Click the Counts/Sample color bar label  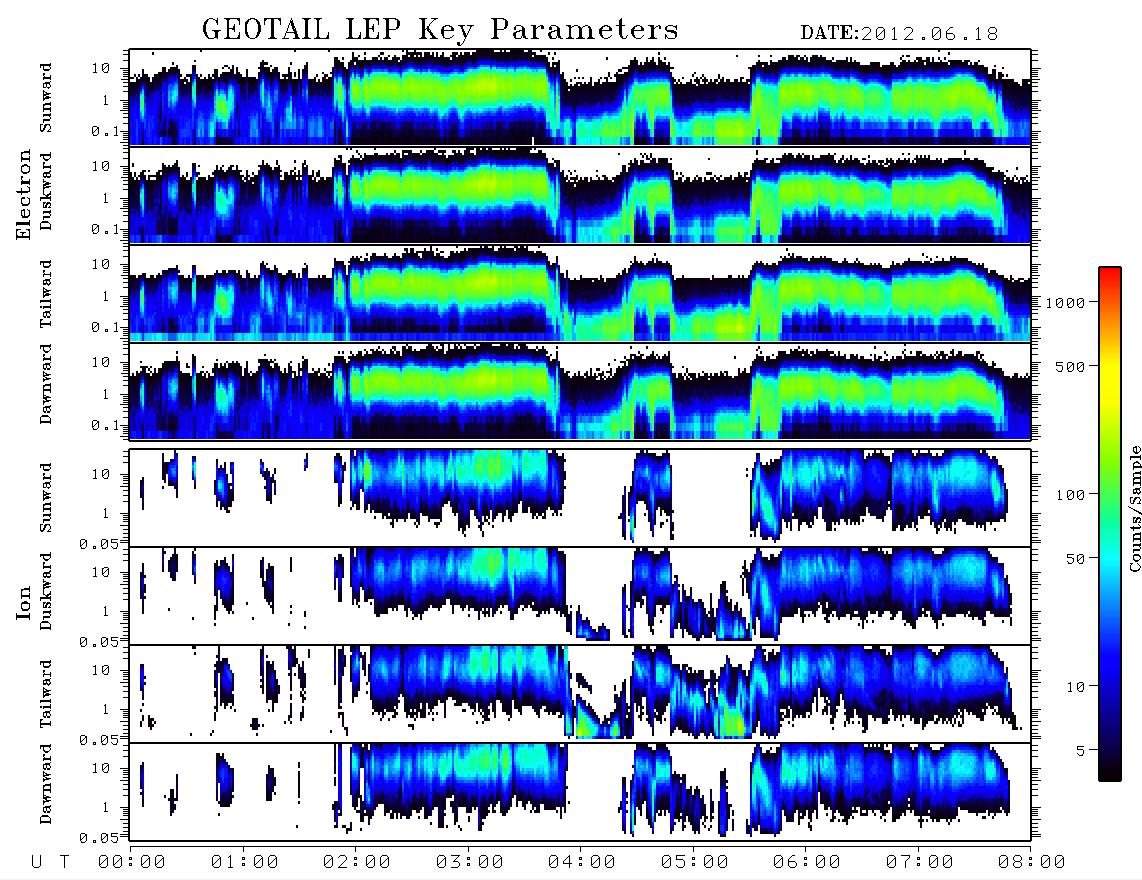click(x=1134, y=509)
